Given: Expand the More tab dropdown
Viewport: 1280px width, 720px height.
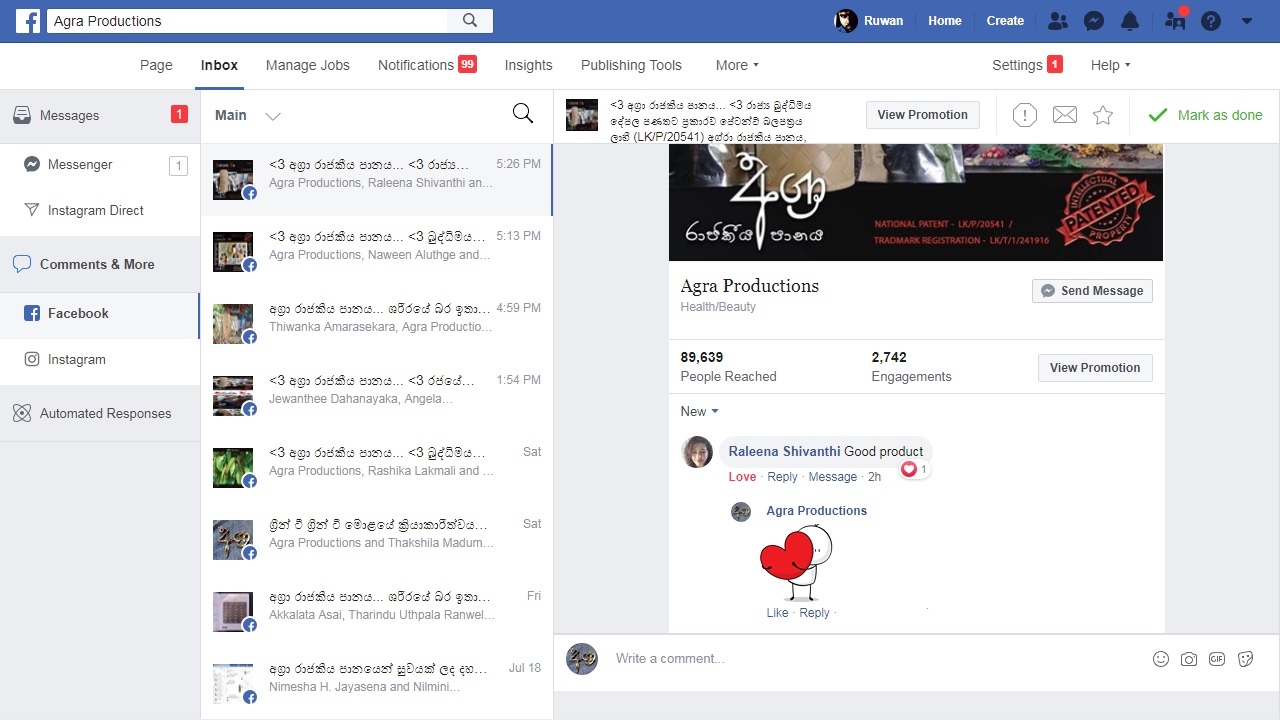Looking at the screenshot, I should 737,65.
